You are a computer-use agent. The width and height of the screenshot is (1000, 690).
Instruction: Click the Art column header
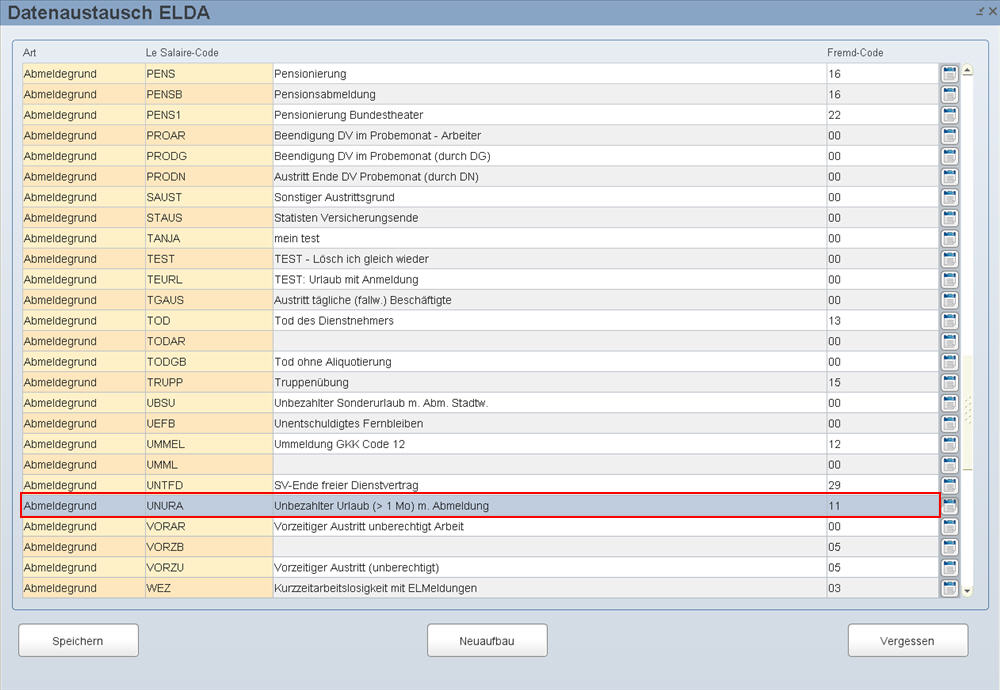[29, 52]
